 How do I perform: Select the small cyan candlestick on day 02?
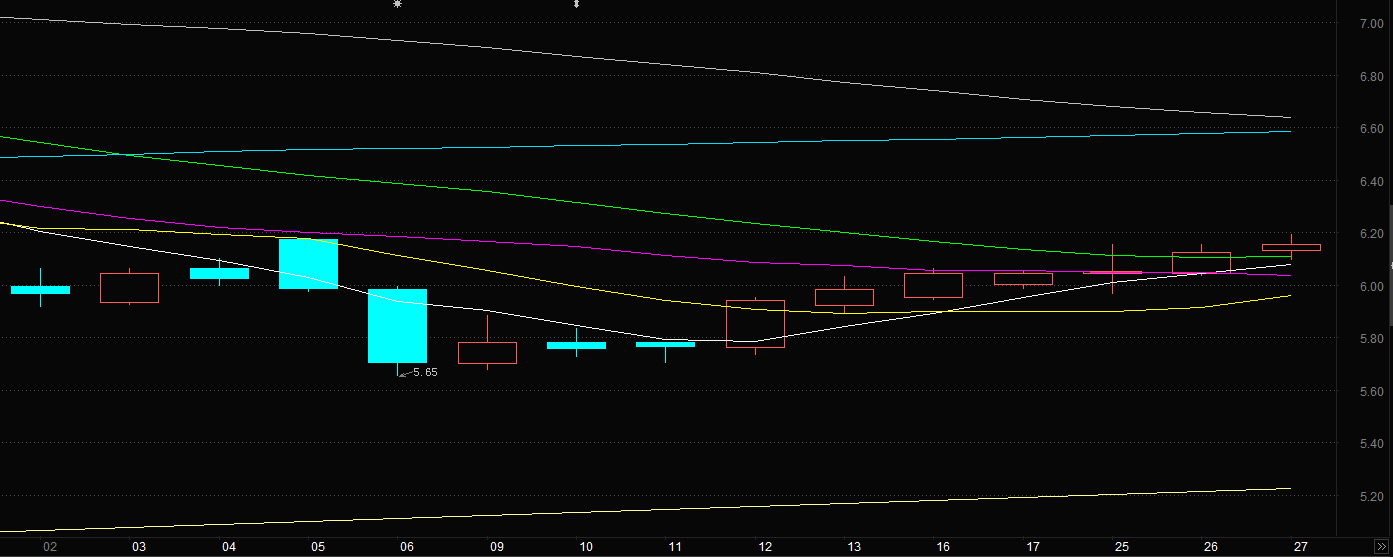click(x=41, y=289)
